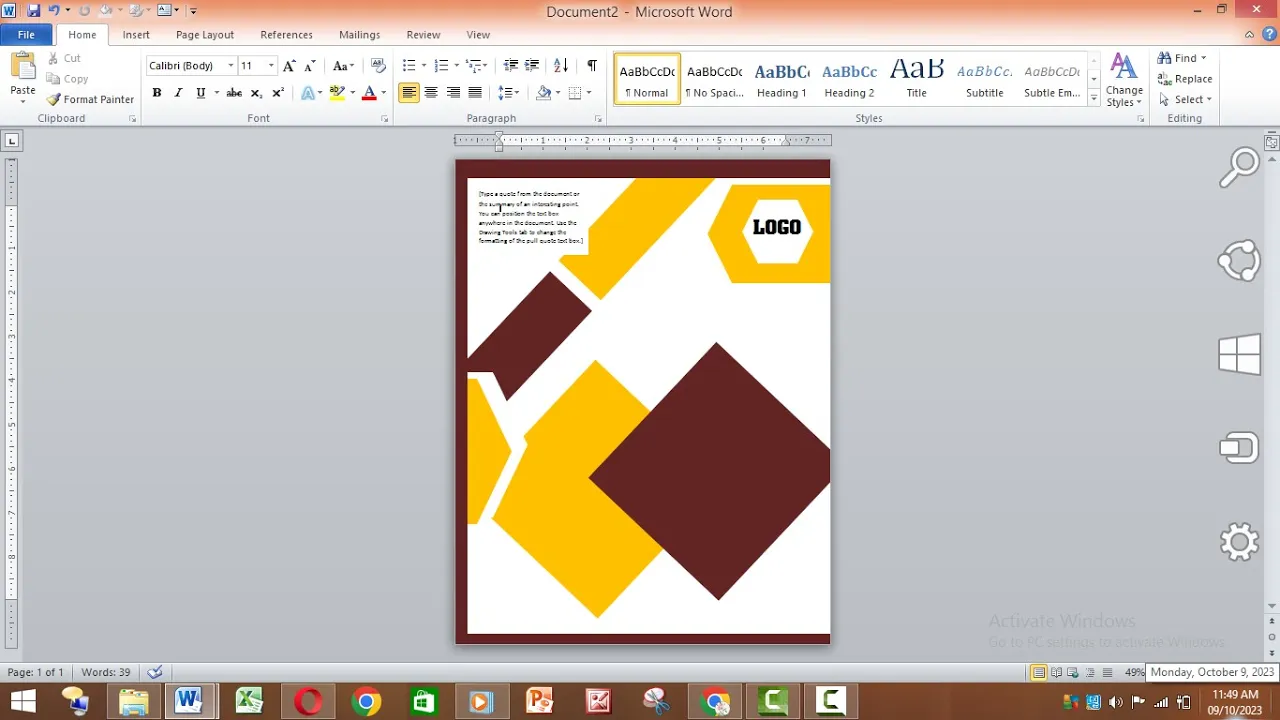
Task: Apply superscript formatting
Action: 278,93
